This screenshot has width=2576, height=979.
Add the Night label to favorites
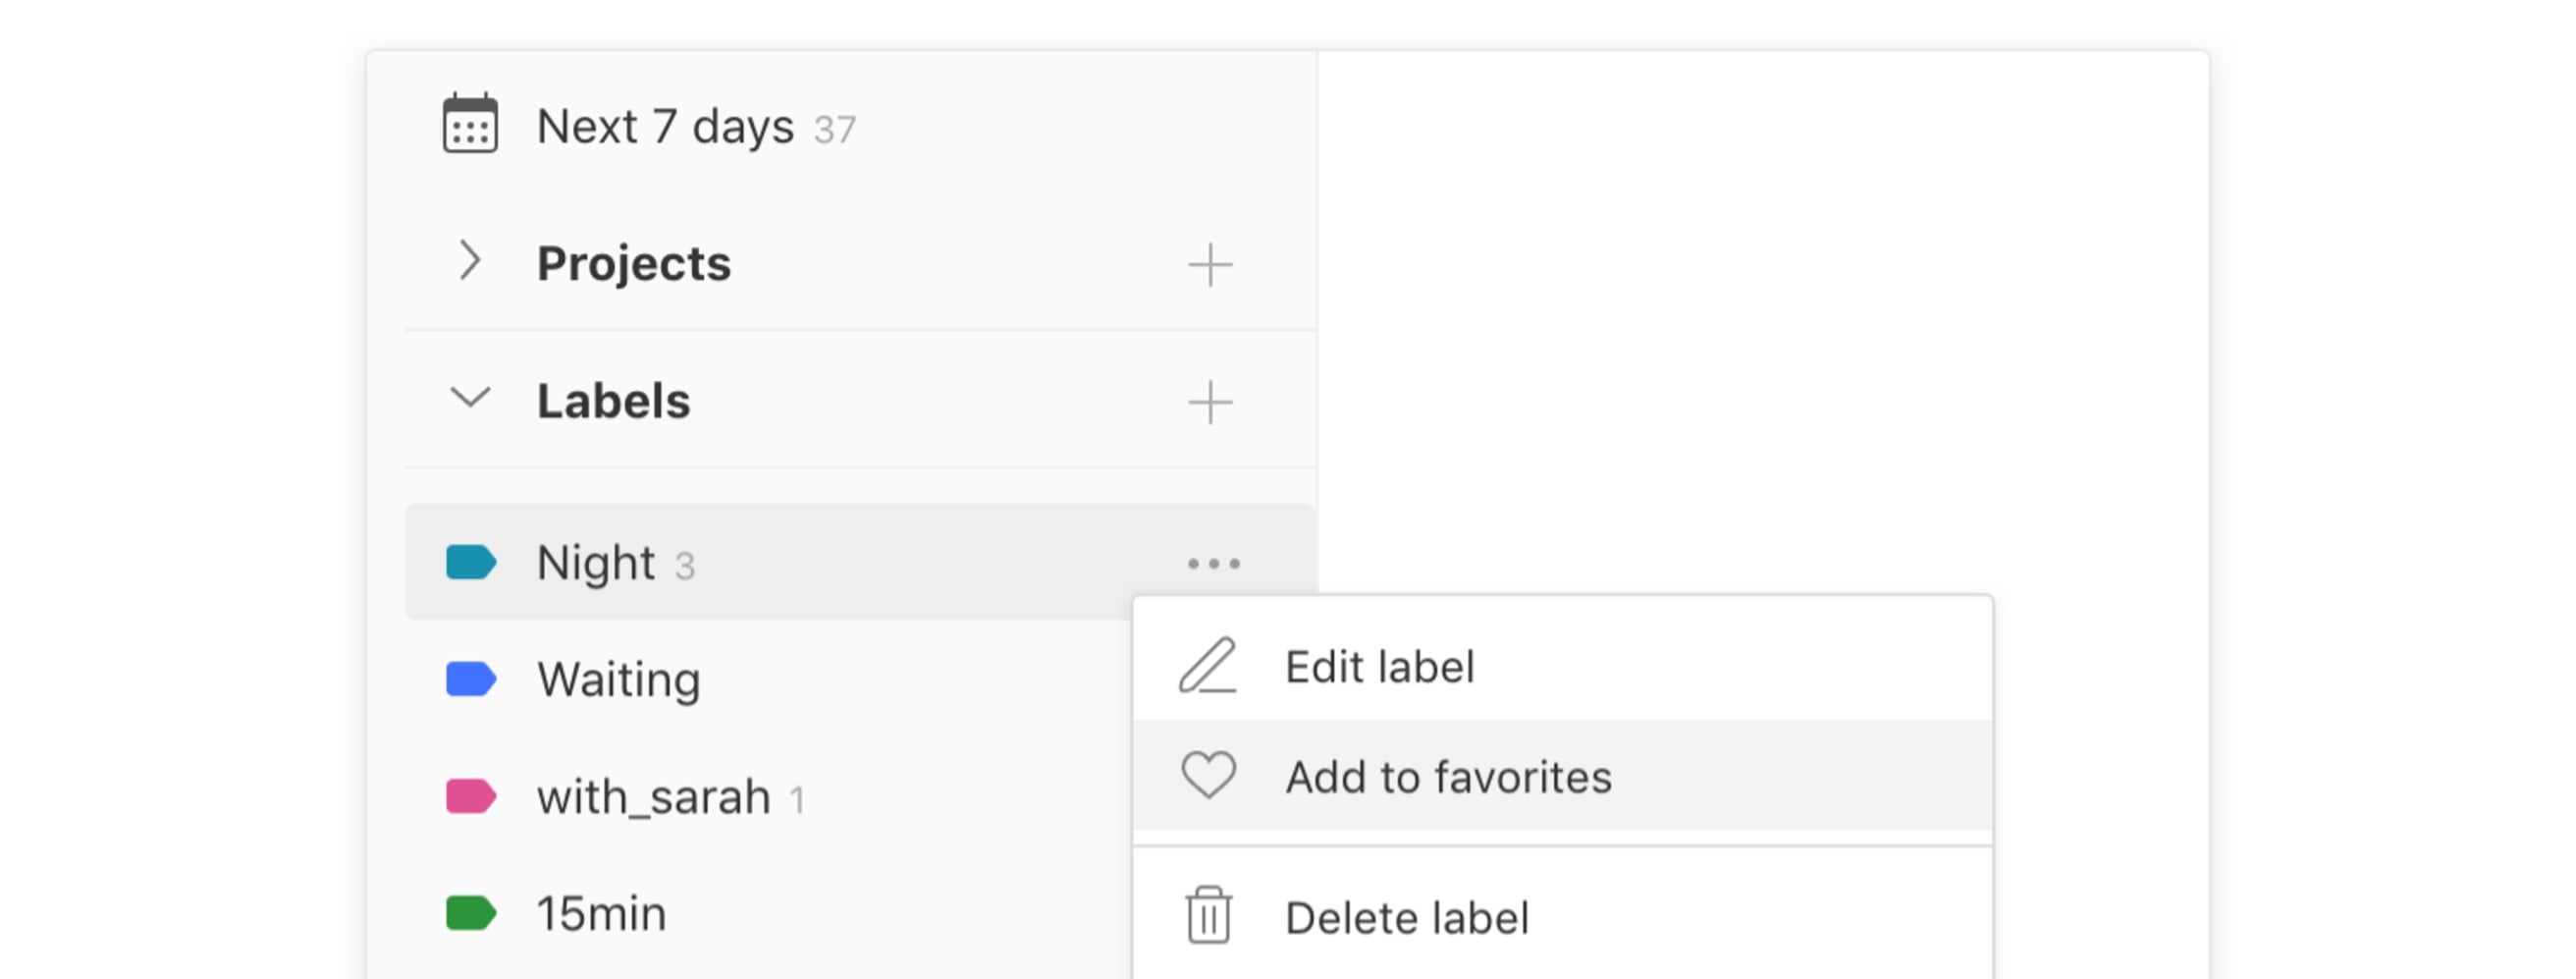point(1448,776)
